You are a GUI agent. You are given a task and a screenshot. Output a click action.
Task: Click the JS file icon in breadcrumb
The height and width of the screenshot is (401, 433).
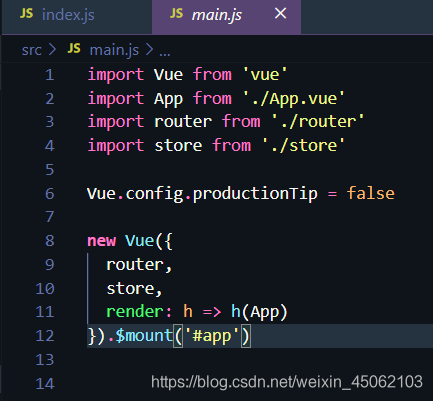tap(74, 49)
